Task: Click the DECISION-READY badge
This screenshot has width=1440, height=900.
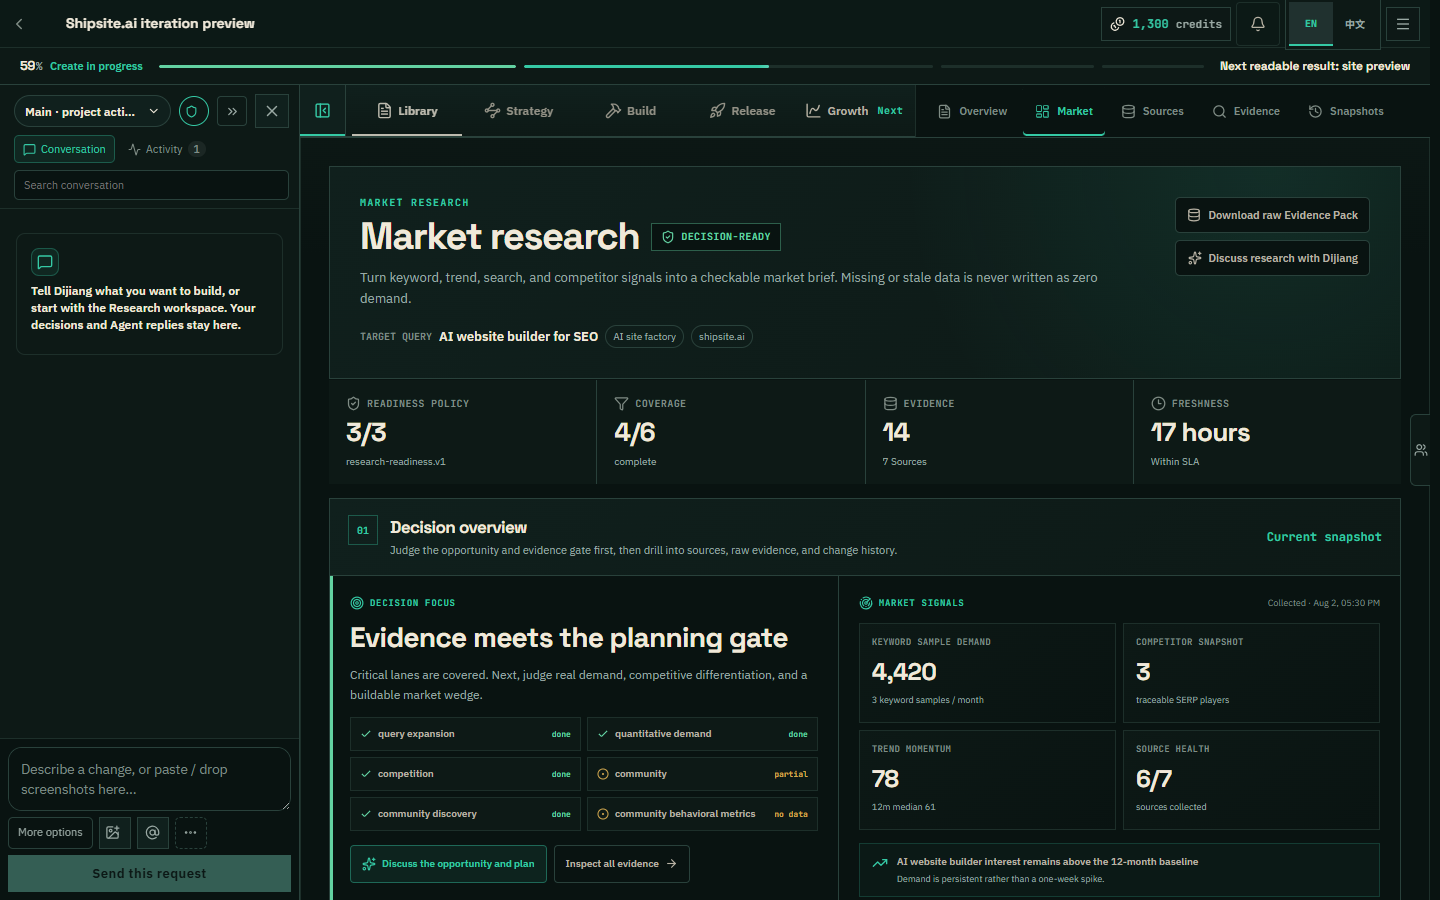Action: coord(716,237)
